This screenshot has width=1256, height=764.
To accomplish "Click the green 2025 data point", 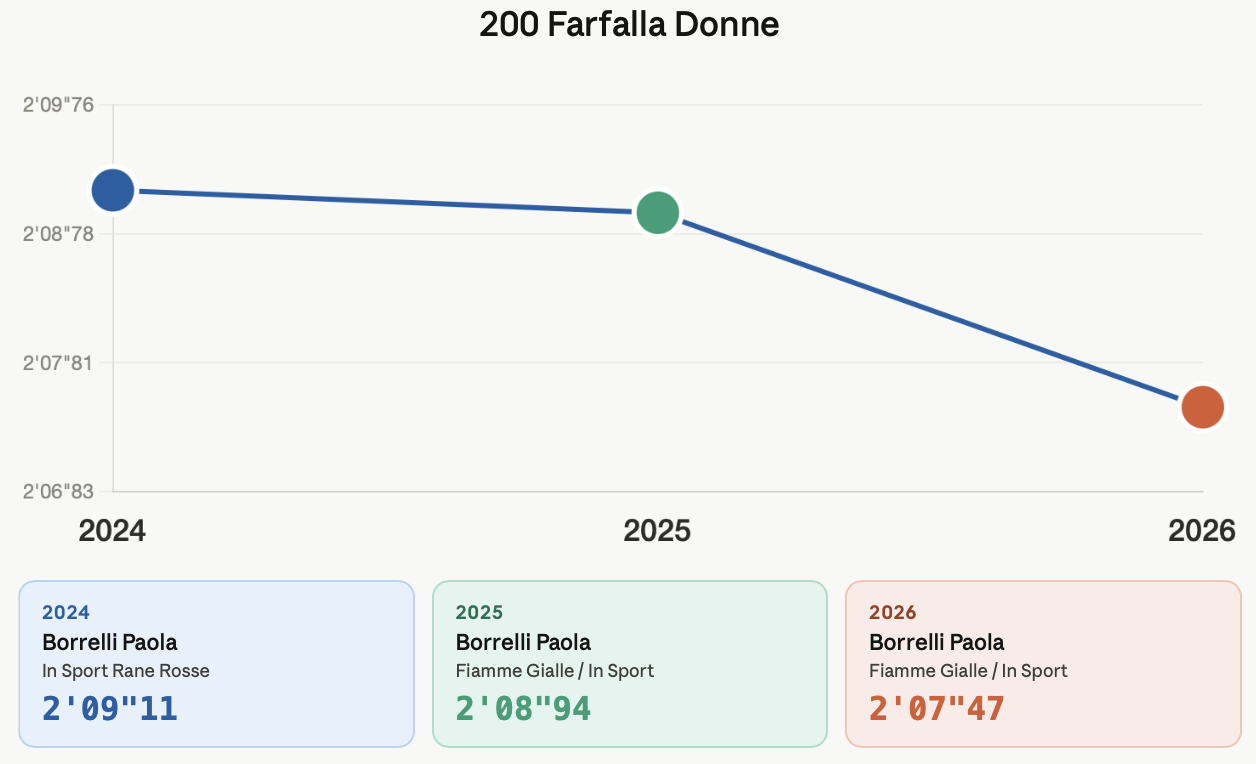I will coord(657,212).
